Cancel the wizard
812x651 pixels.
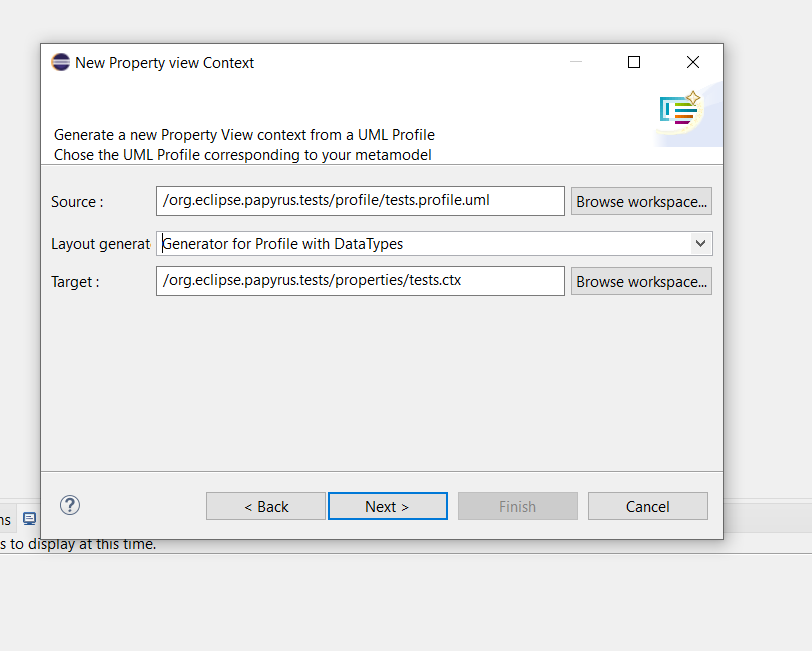pyautogui.click(x=647, y=506)
